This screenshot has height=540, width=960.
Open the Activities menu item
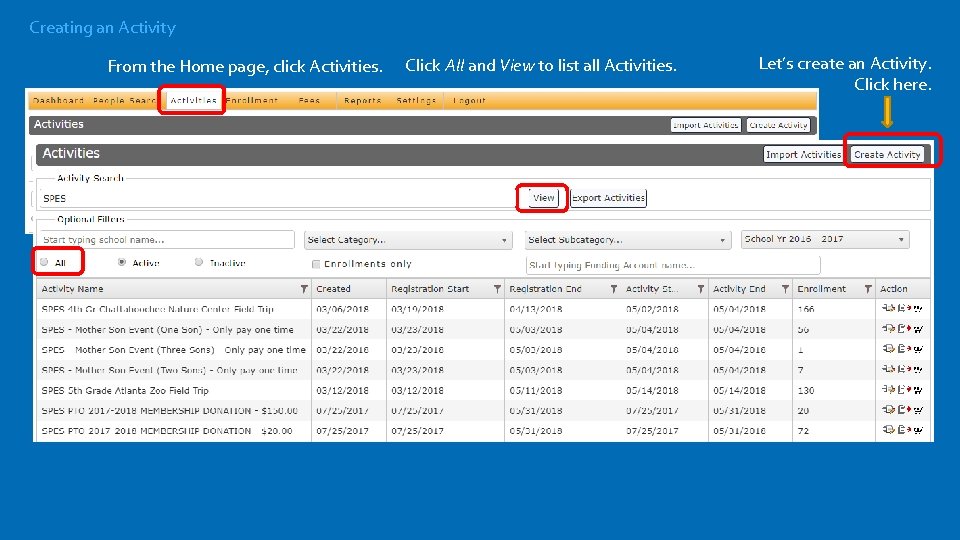[193, 100]
